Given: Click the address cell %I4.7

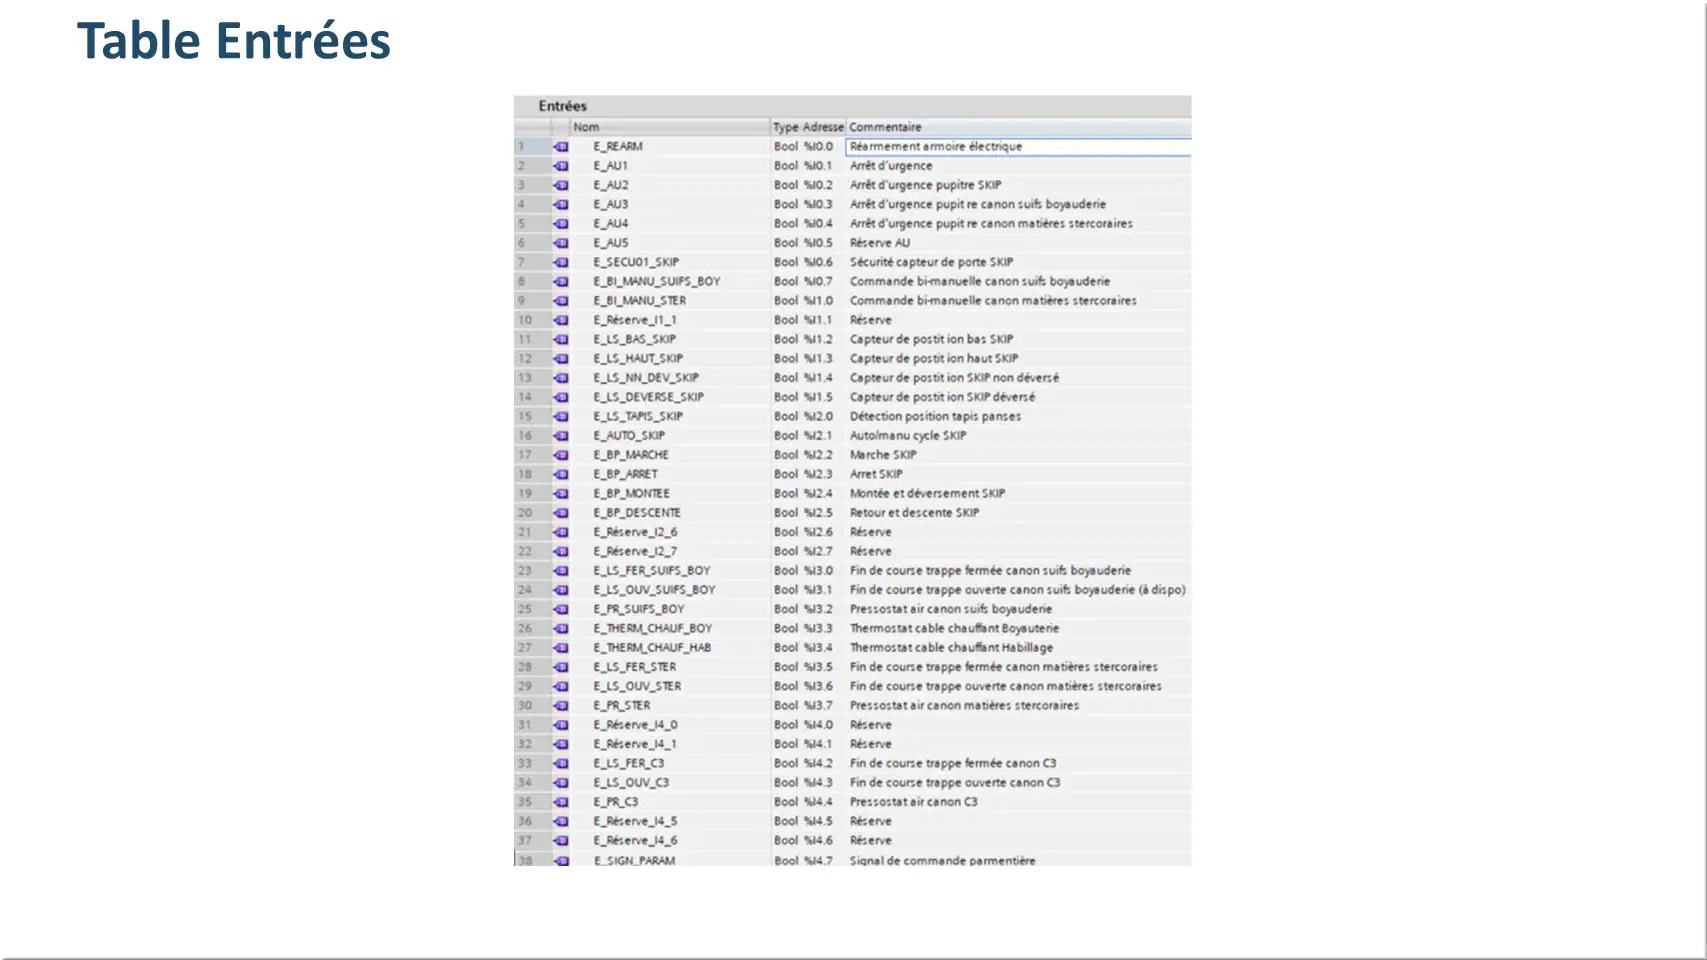Looking at the screenshot, I should [x=818, y=860].
